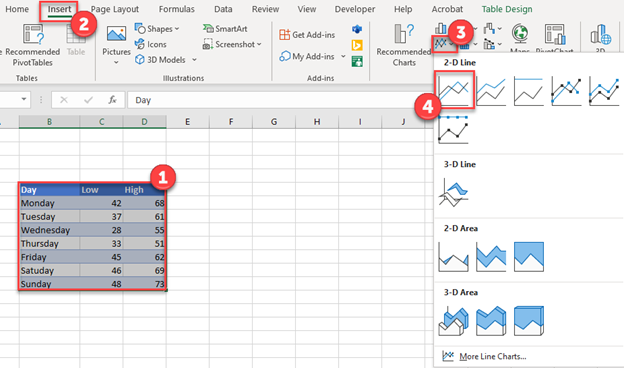
Task: Click the High header cell
Action: tap(144, 190)
